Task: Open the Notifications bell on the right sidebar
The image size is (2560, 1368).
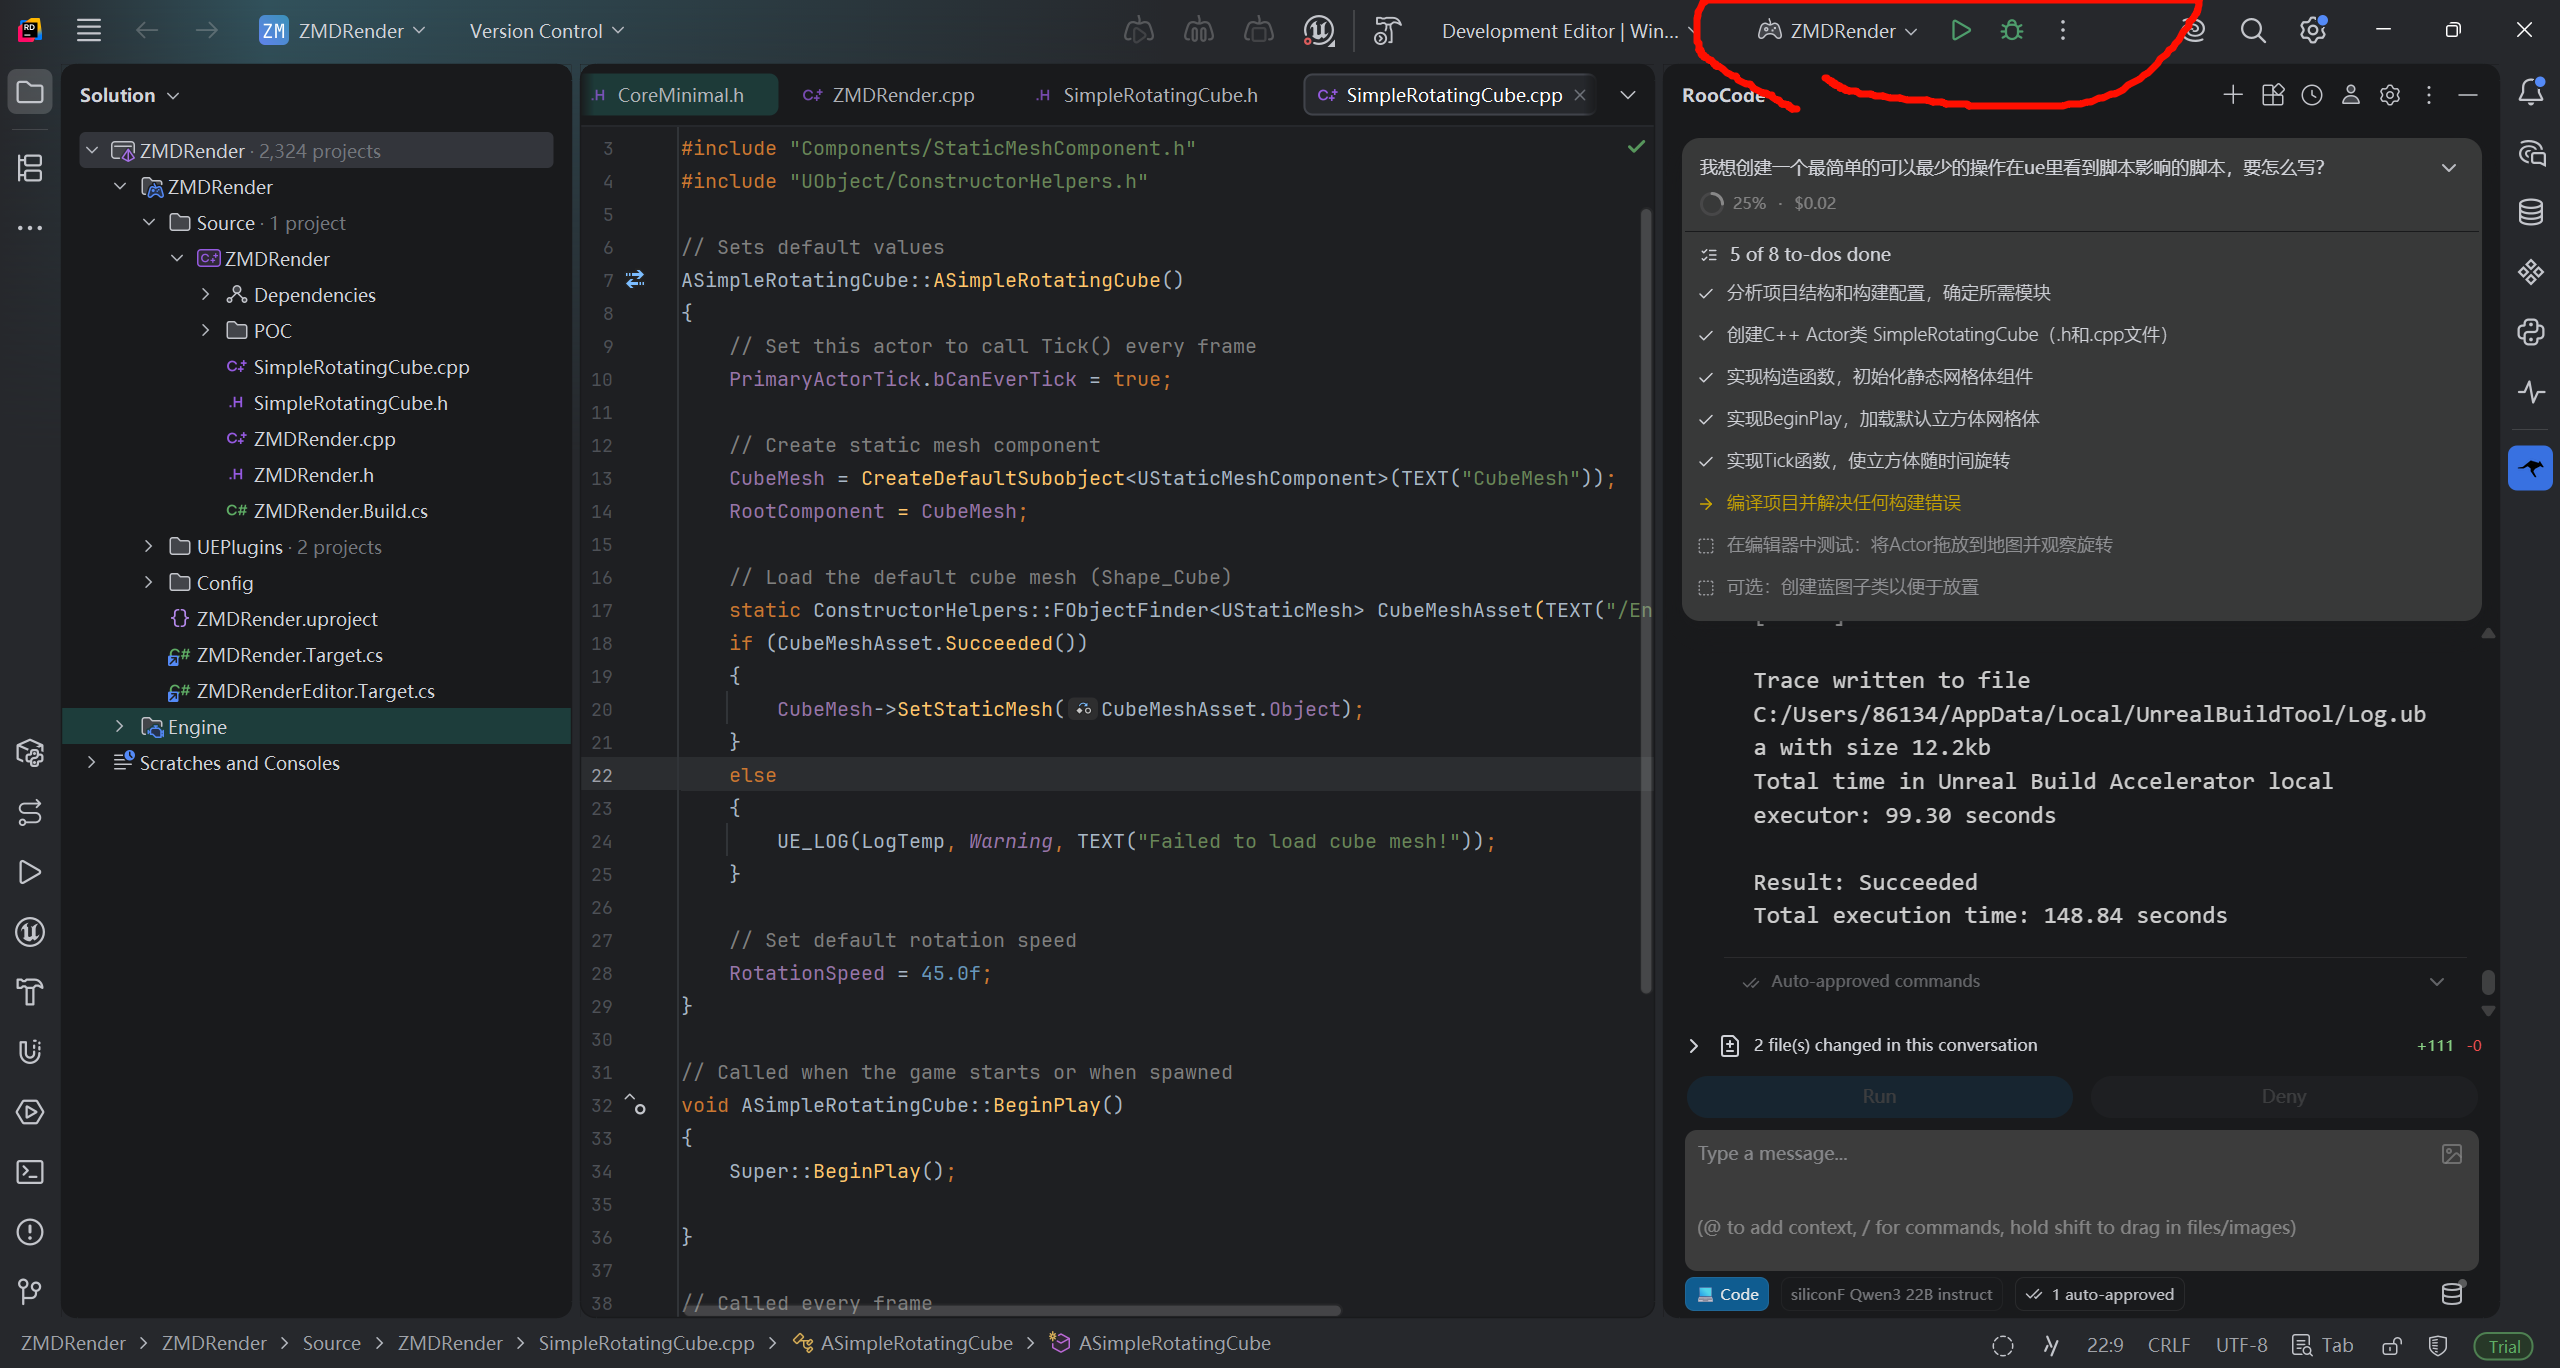Action: click(2530, 92)
